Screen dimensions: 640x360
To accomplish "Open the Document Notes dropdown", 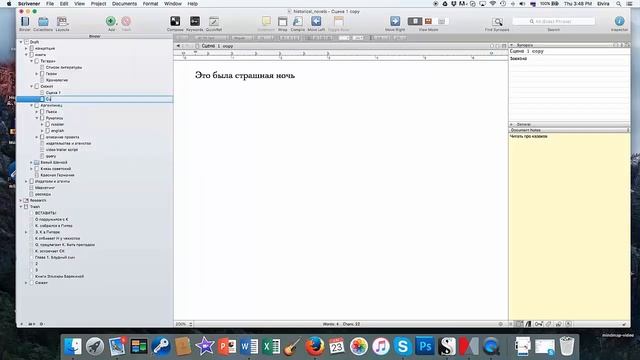I will click(x=569, y=130).
